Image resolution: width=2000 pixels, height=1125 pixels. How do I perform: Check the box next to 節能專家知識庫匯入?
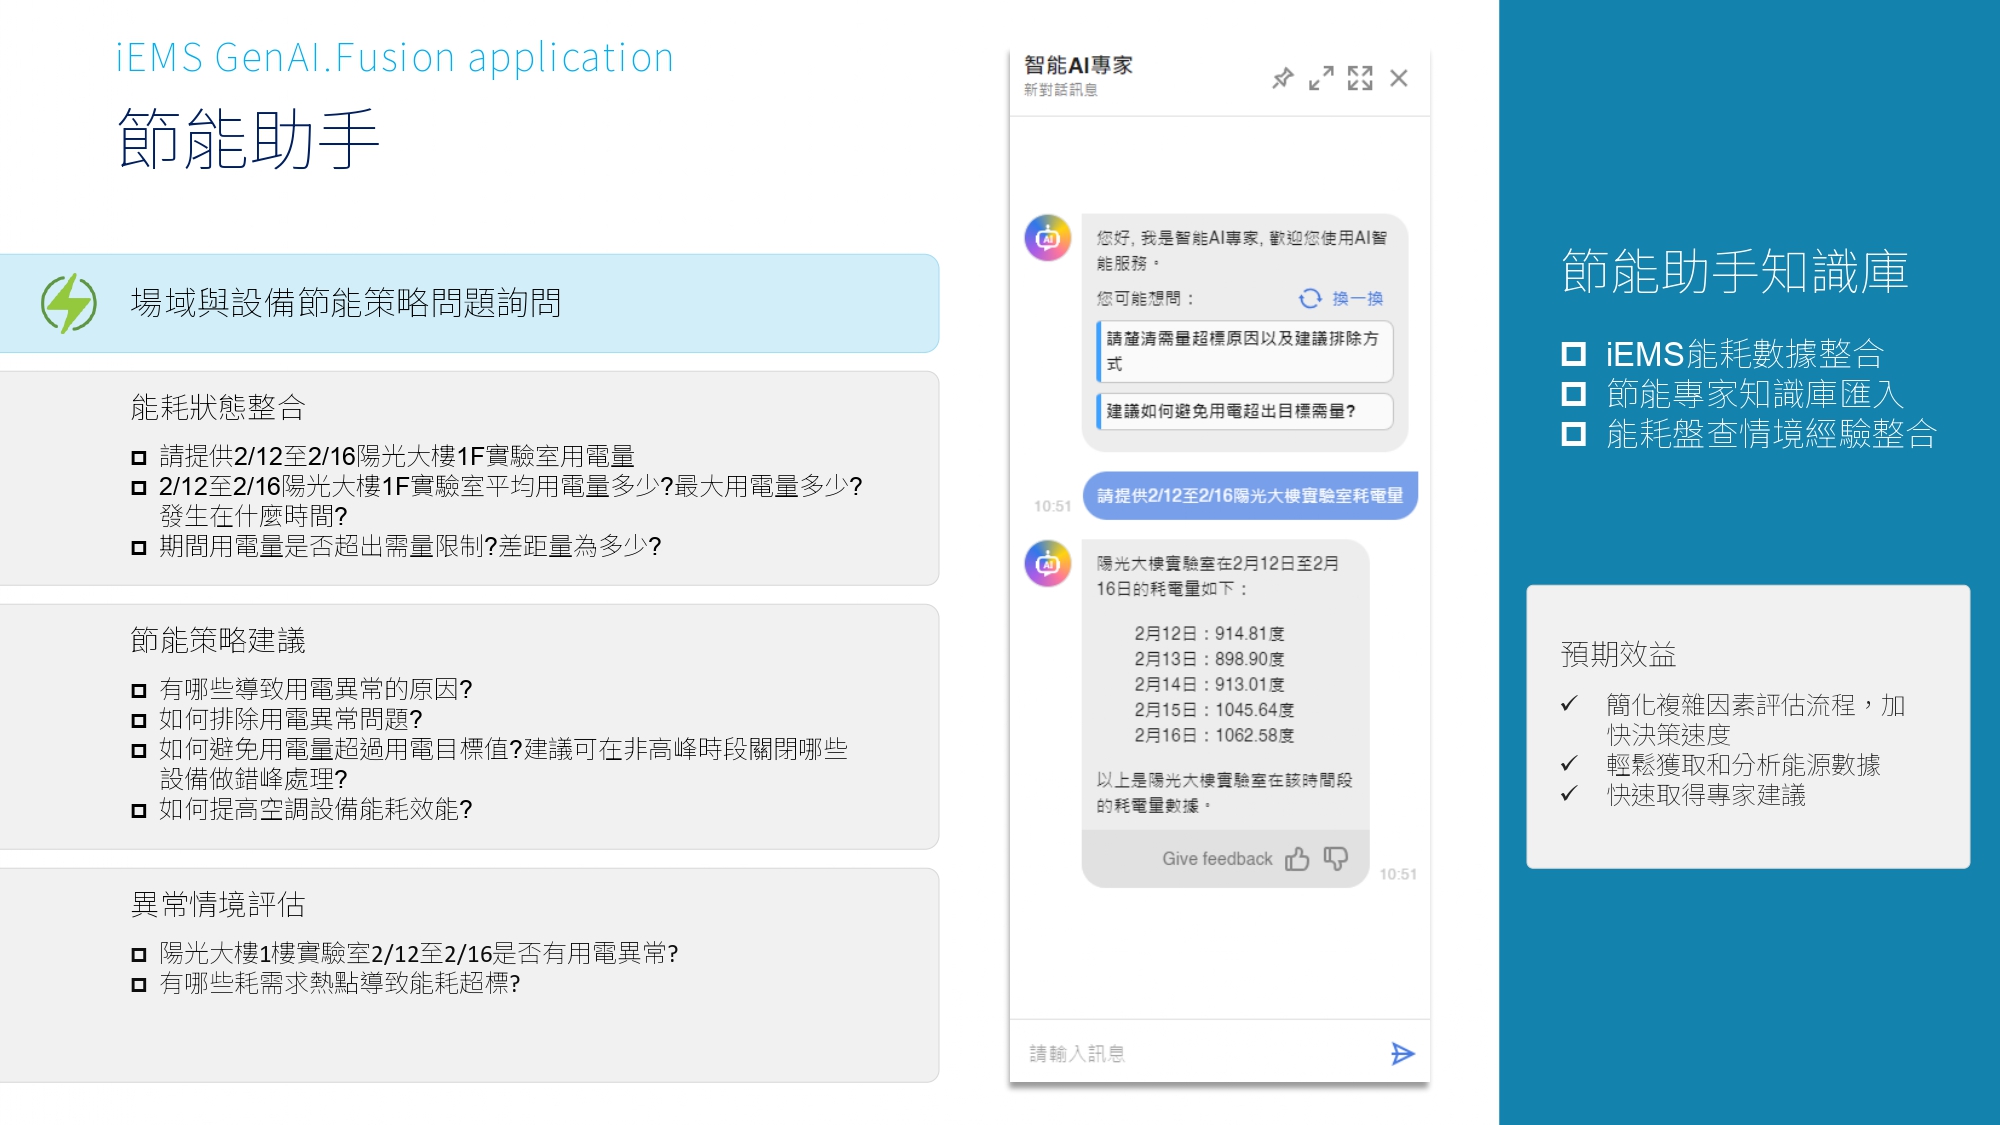1573,394
